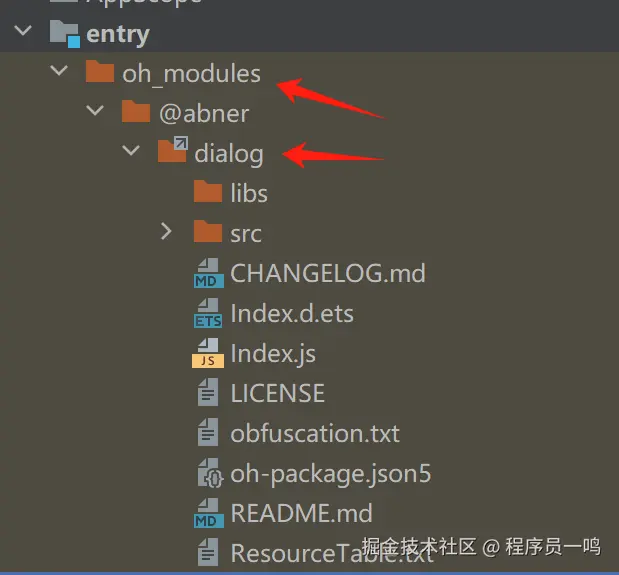Viewport: 619px width, 575px height.
Task: Click the dialog symlink folder icon
Action: point(173,149)
